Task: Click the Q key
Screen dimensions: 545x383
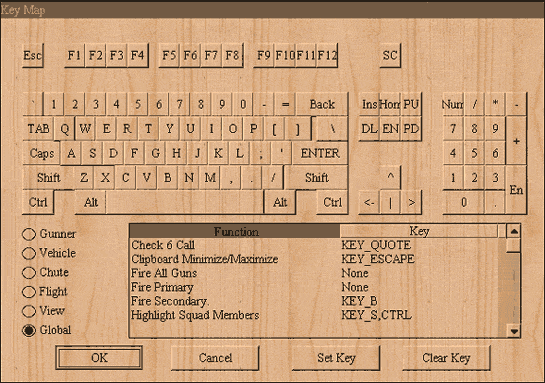Action: (64, 129)
